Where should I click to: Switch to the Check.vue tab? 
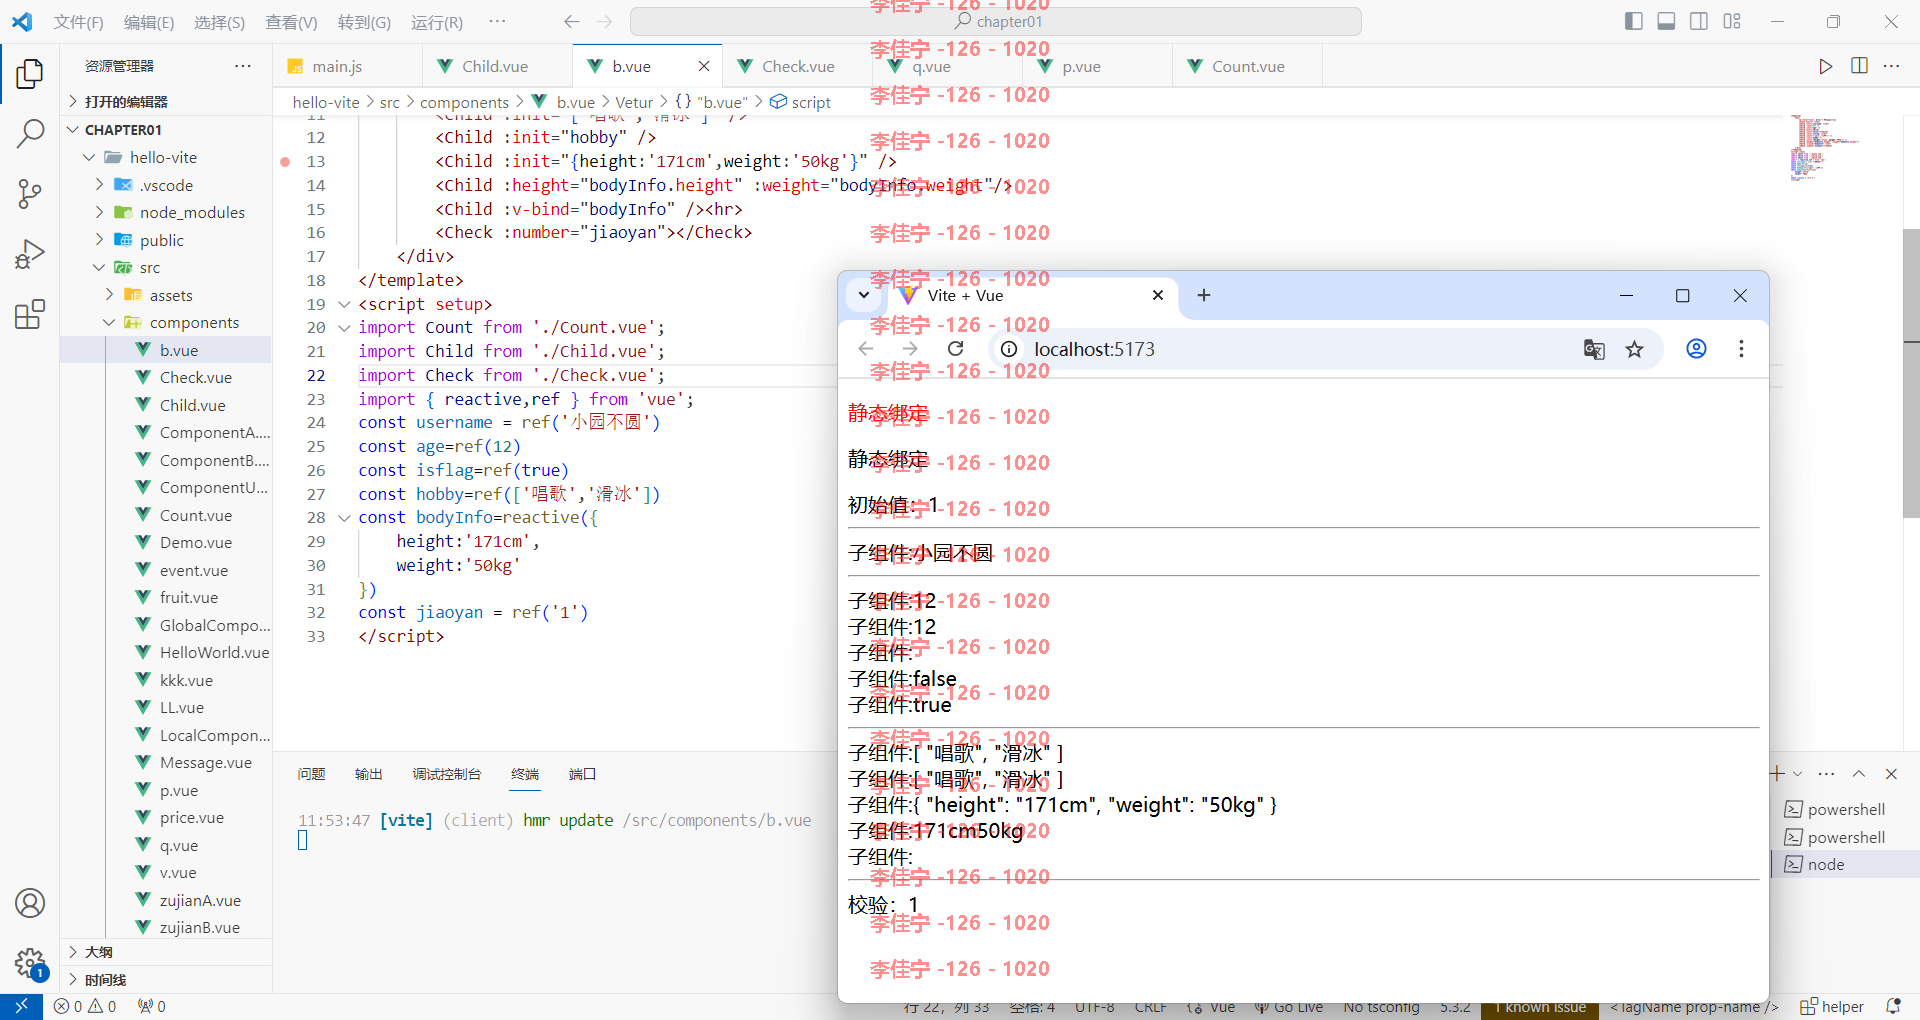click(x=797, y=66)
